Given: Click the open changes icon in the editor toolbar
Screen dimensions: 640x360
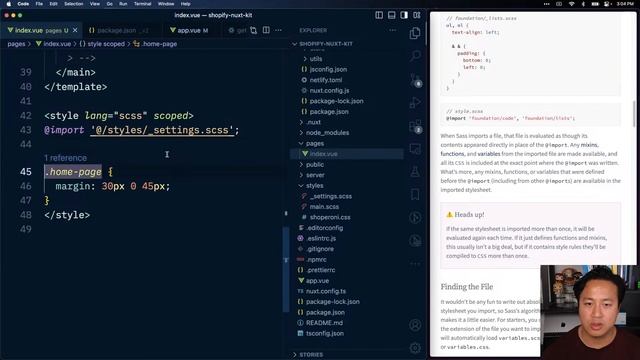Looking at the screenshot, I should (253, 30).
